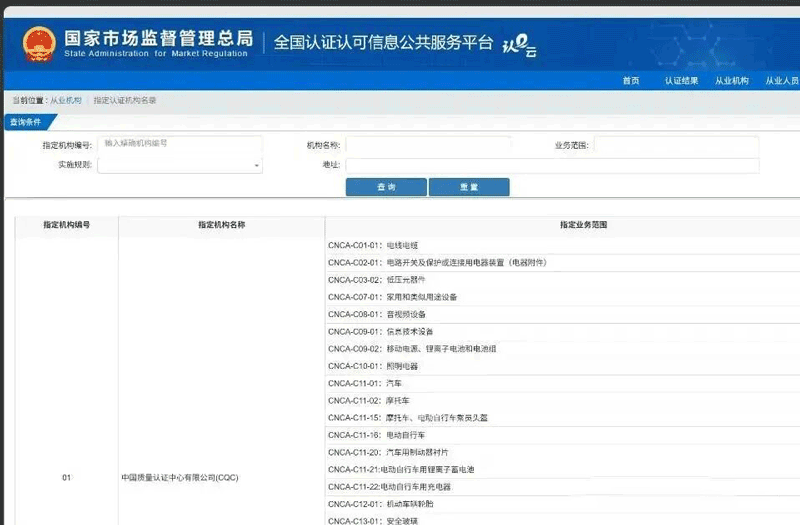Click the 全国认证认可信息公共服务平台 title
The image size is (800, 525).
coord(384,42)
